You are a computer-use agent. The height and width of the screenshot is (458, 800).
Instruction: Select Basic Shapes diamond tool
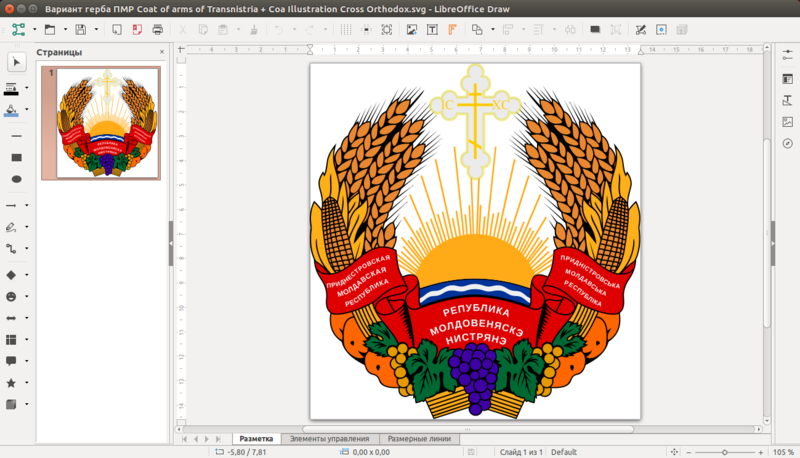(11, 275)
